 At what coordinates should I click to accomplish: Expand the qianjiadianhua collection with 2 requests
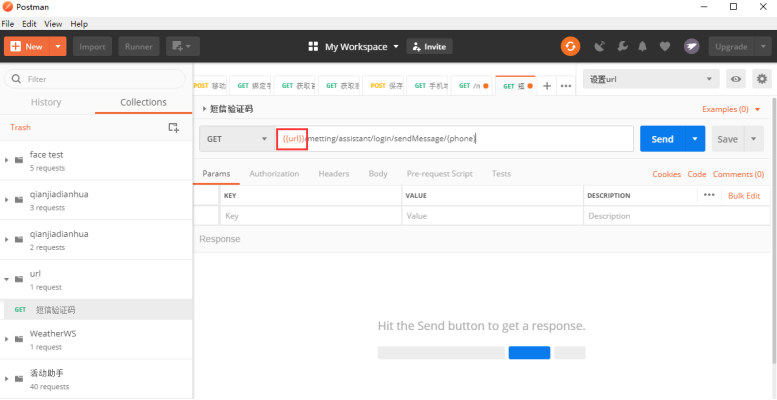click(x=6, y=239)
